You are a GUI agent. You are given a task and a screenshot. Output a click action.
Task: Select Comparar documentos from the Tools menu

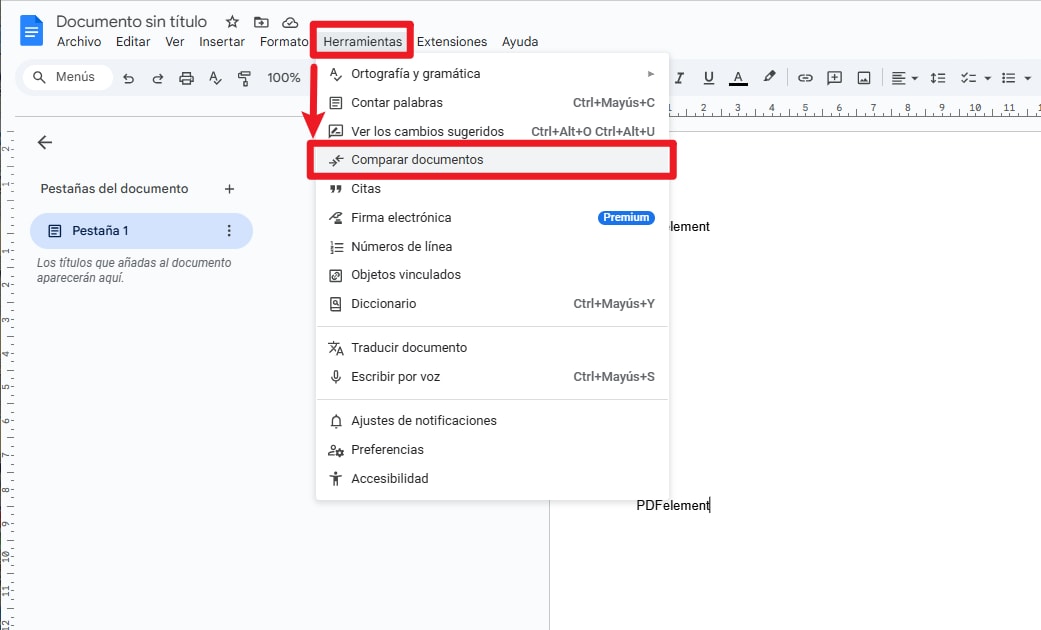[417, 159]
